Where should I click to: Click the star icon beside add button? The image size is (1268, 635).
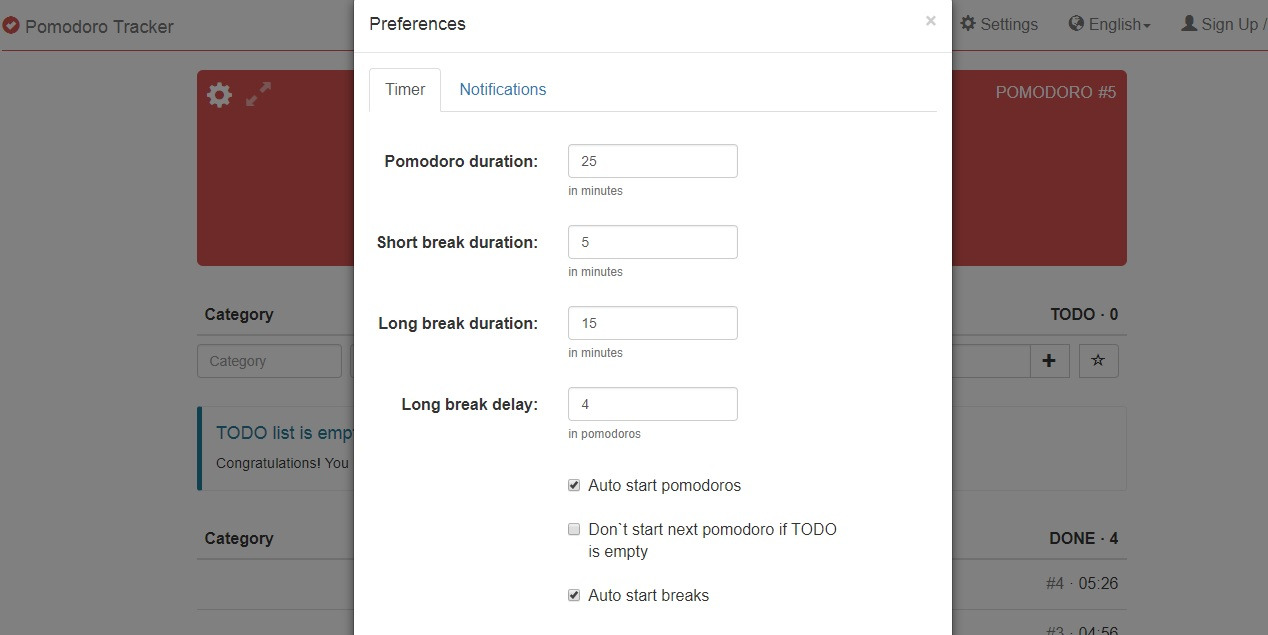(1098, 361)
